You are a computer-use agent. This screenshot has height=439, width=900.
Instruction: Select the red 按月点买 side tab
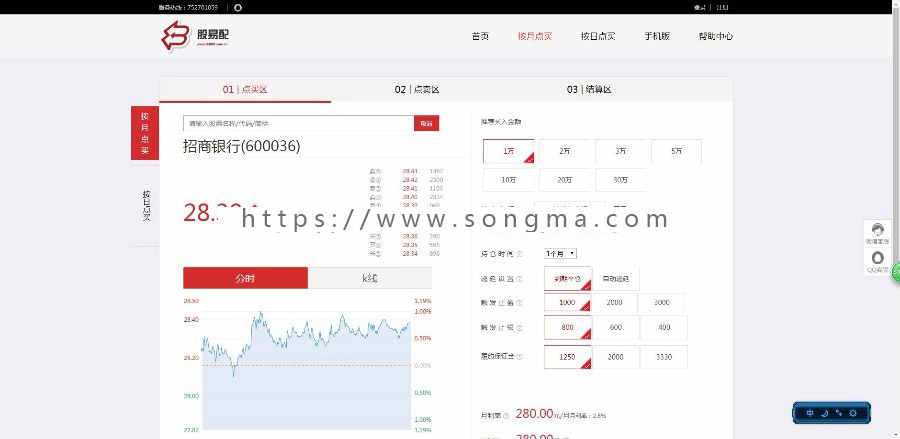pos(145,133)
